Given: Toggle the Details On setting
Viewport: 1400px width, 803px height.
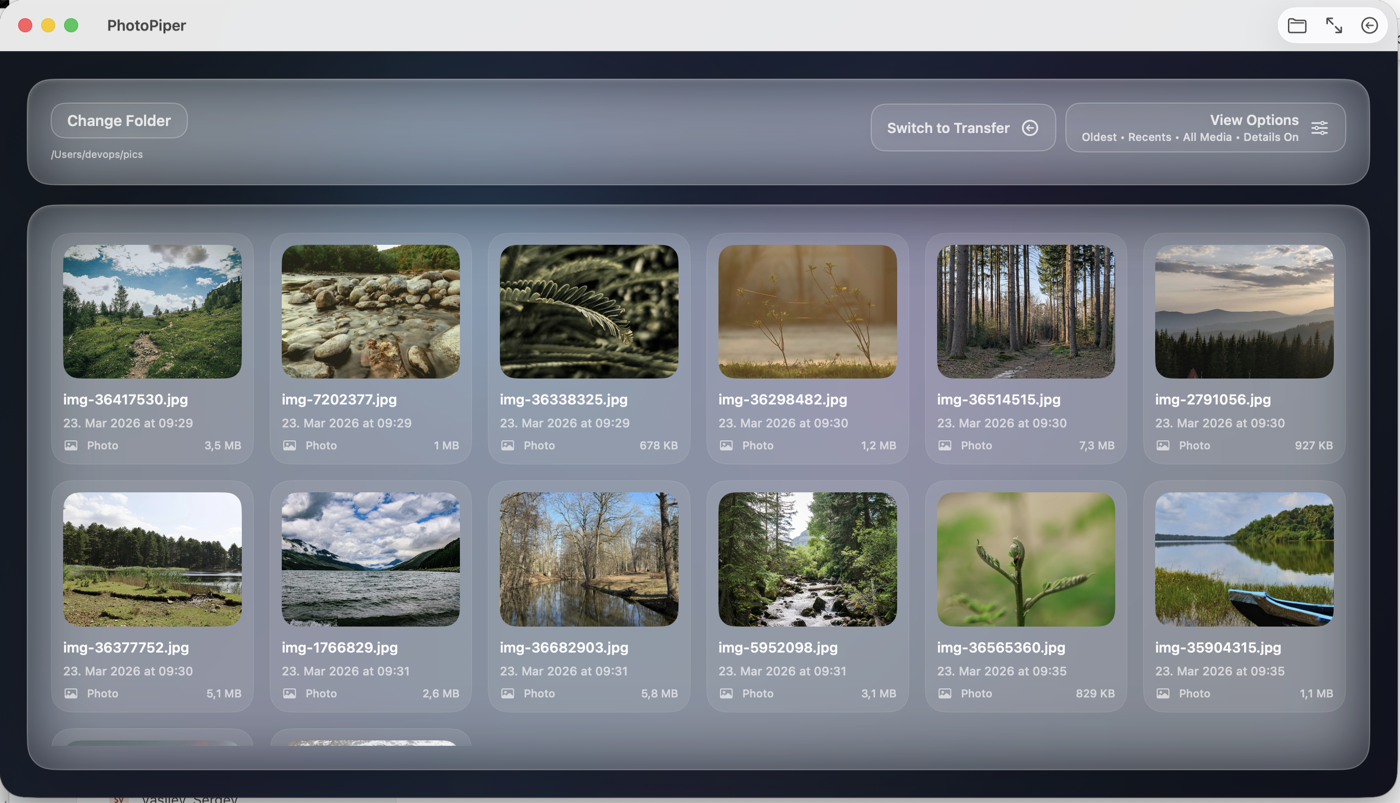Looking at the screenshot, I should [1270, 137].
